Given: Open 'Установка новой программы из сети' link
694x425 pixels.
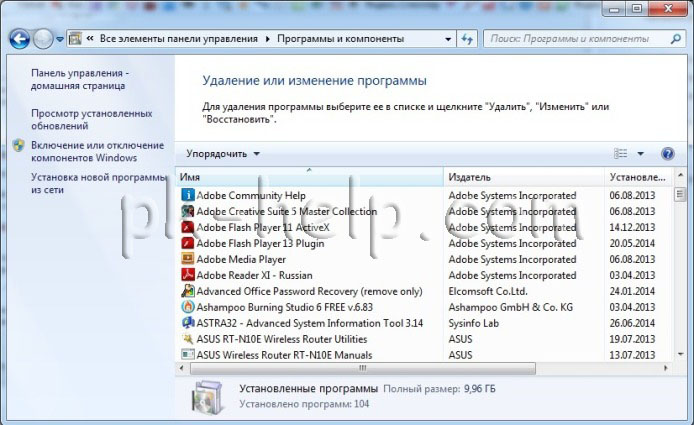Looking at the screenshot, I should point(98,183).
